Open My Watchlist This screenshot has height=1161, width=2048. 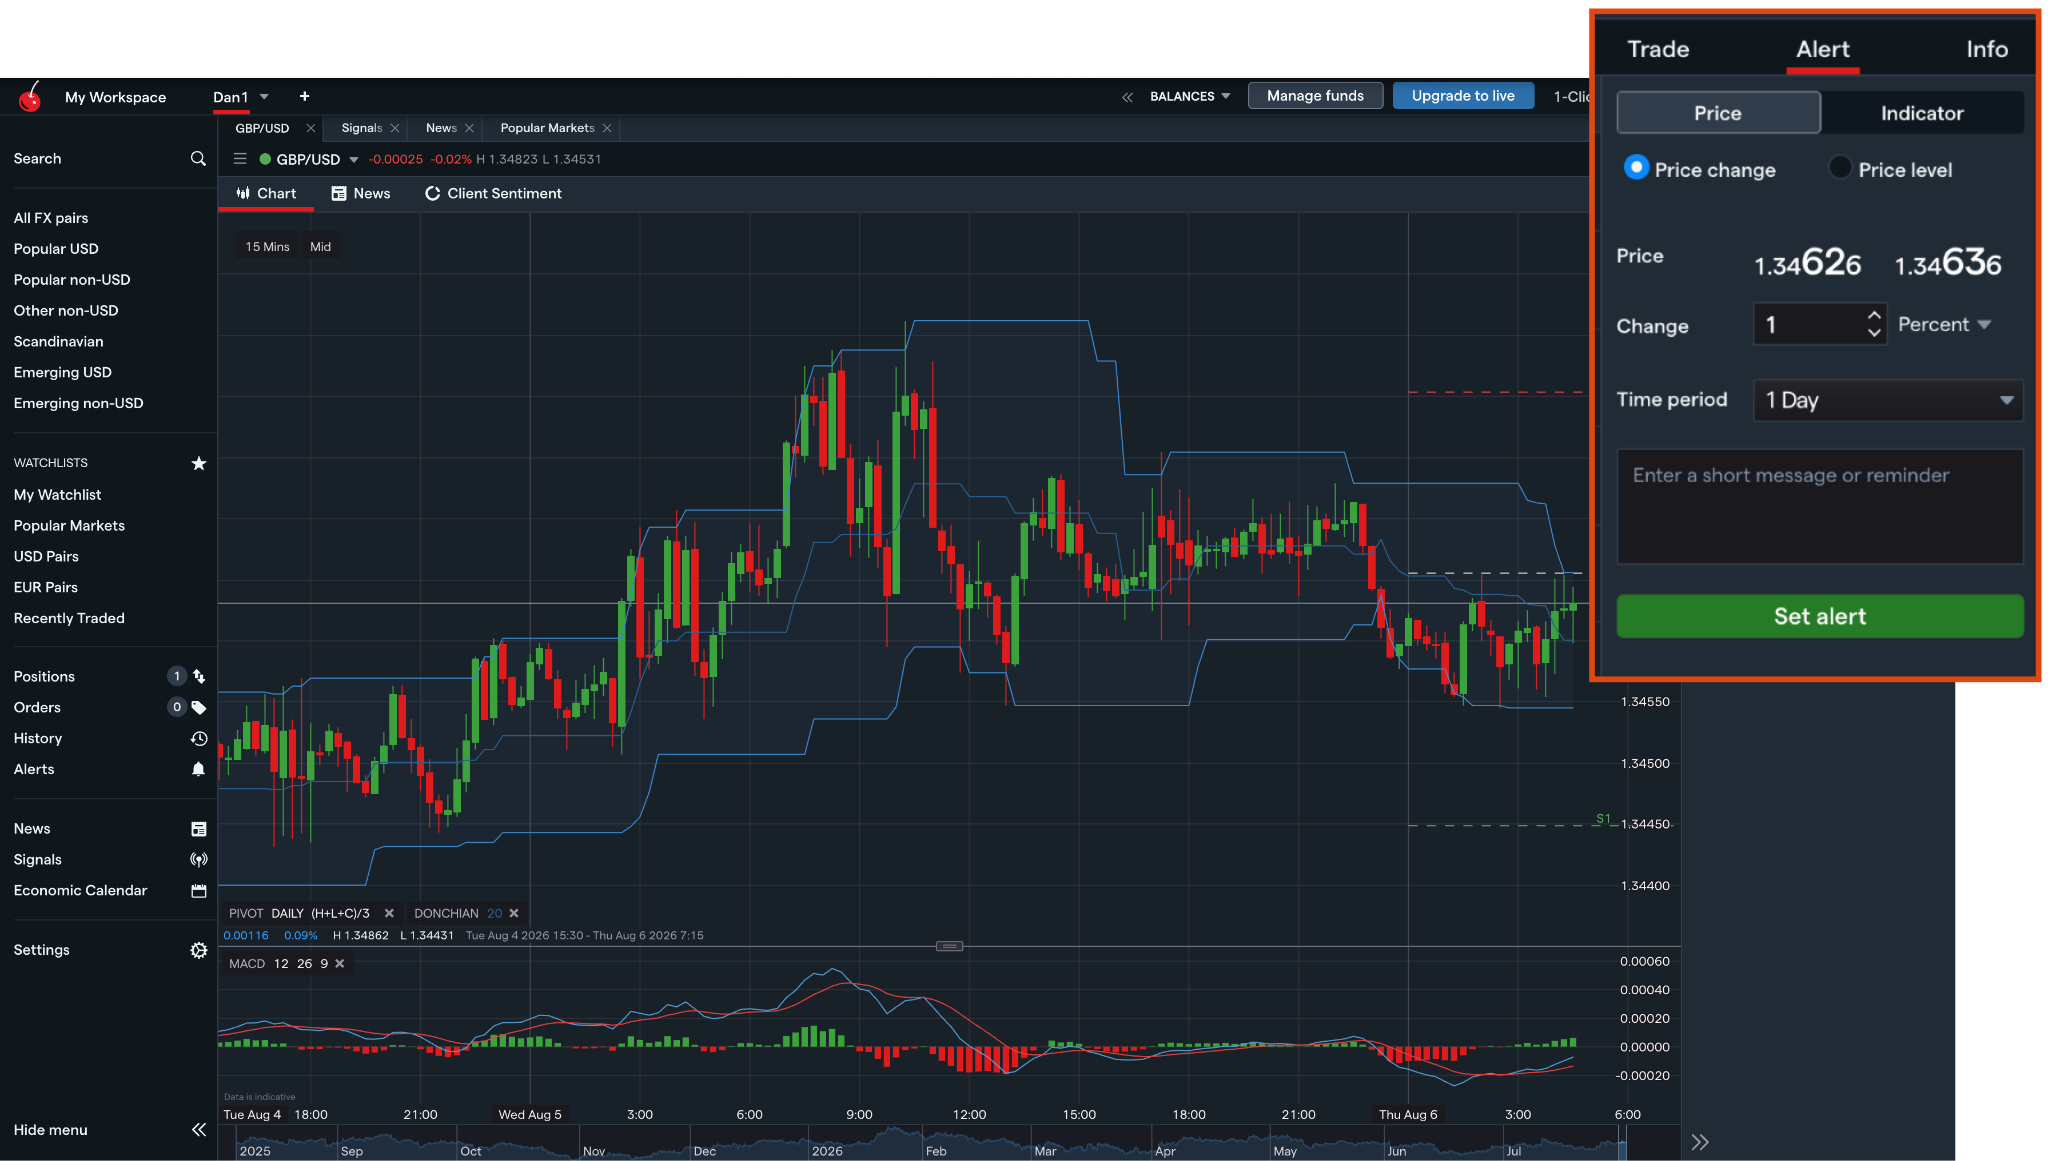pos(57,495)
